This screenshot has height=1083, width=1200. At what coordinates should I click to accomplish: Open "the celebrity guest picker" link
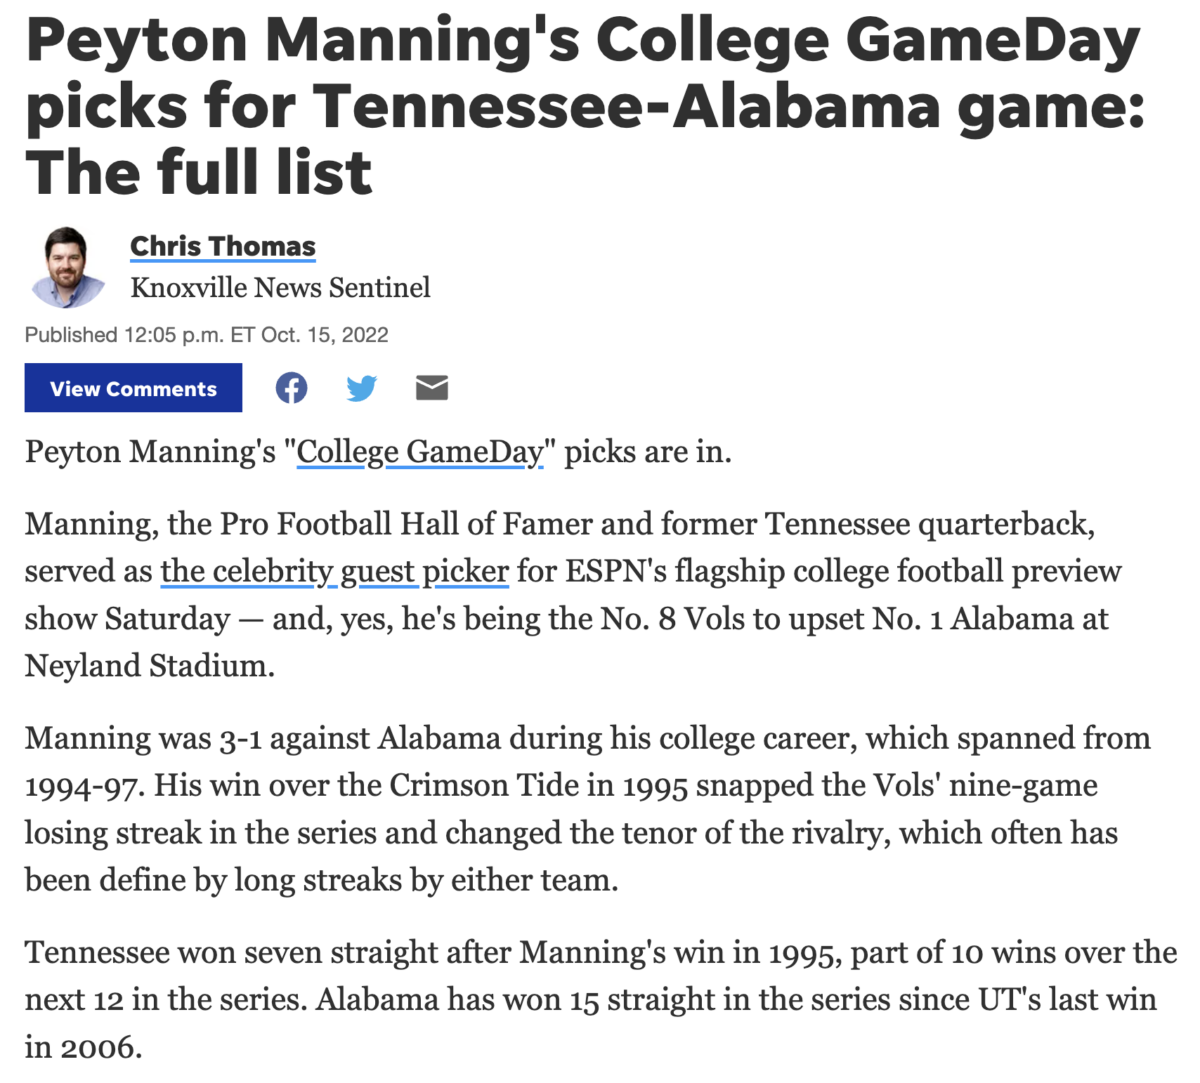point(334,571)
